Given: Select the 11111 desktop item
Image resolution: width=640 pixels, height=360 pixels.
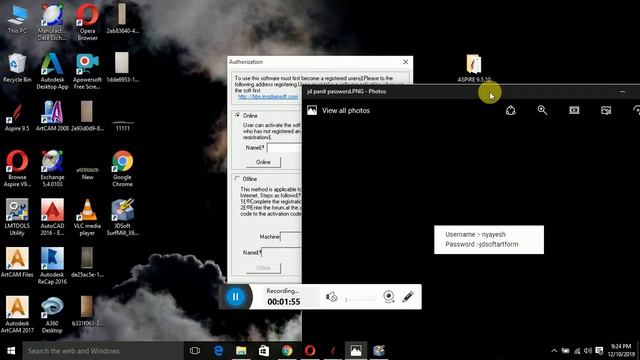Looking at the screenshot, I should pyautogui.click(x=122, y=124).
